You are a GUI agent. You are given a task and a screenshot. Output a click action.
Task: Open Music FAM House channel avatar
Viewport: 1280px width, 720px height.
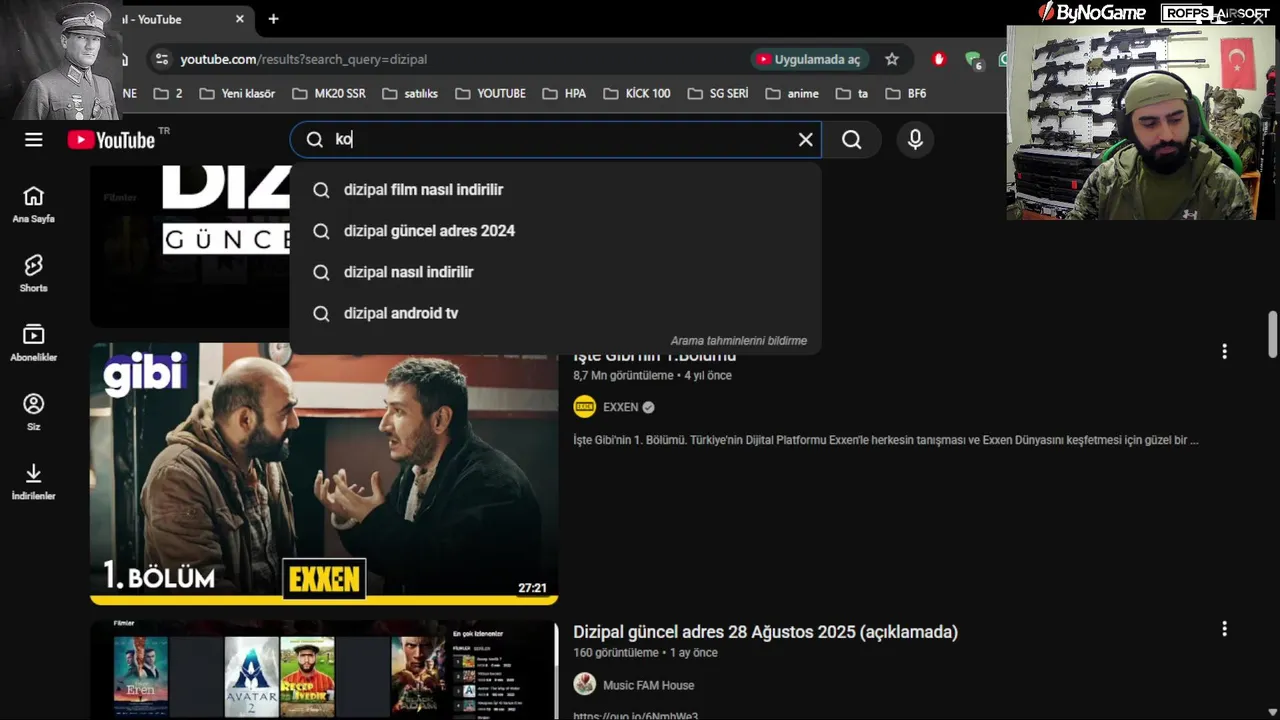[585, 684]
